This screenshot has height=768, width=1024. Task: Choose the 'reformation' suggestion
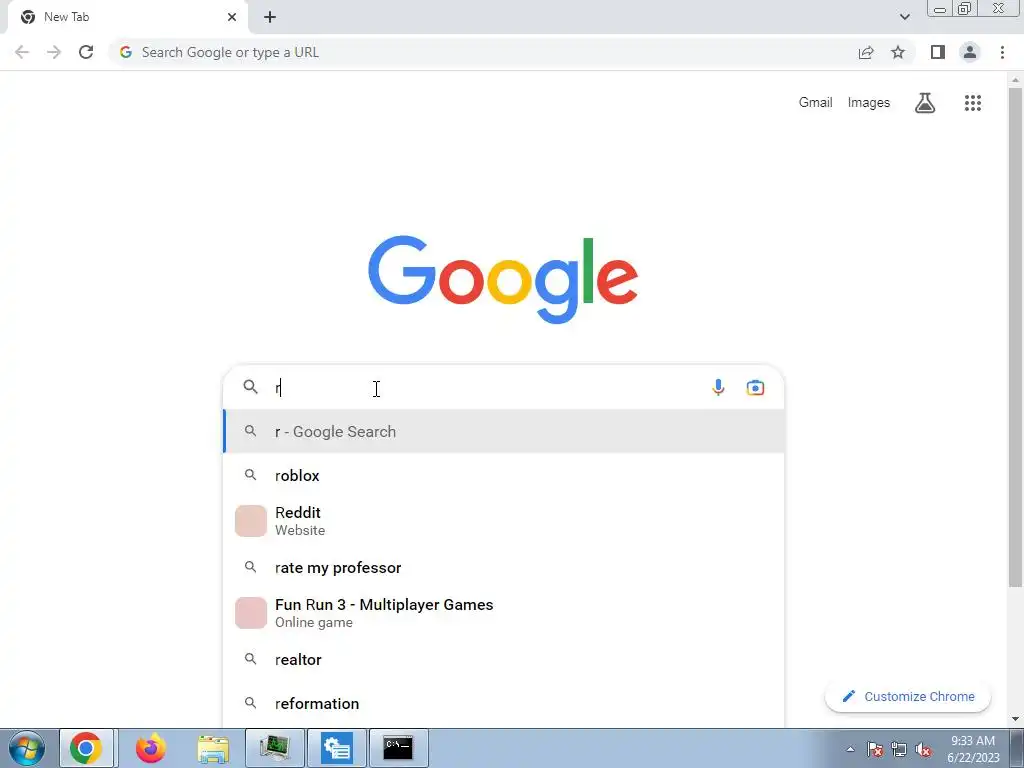click(504, 703)
